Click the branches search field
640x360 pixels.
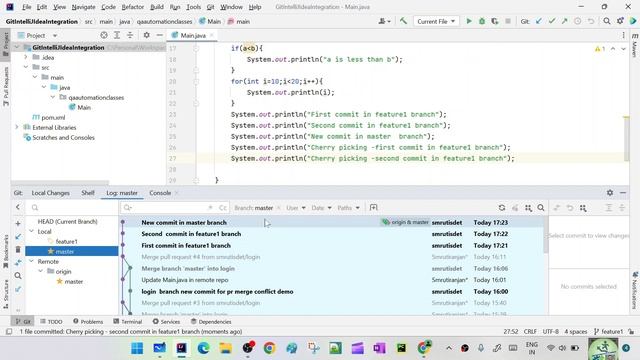click(73, 208)
